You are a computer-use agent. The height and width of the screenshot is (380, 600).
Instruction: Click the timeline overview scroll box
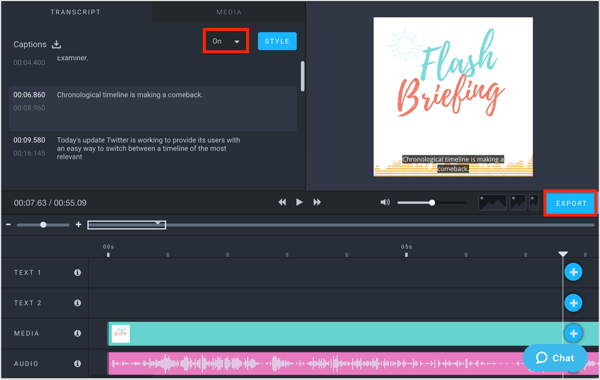(127, 225)
